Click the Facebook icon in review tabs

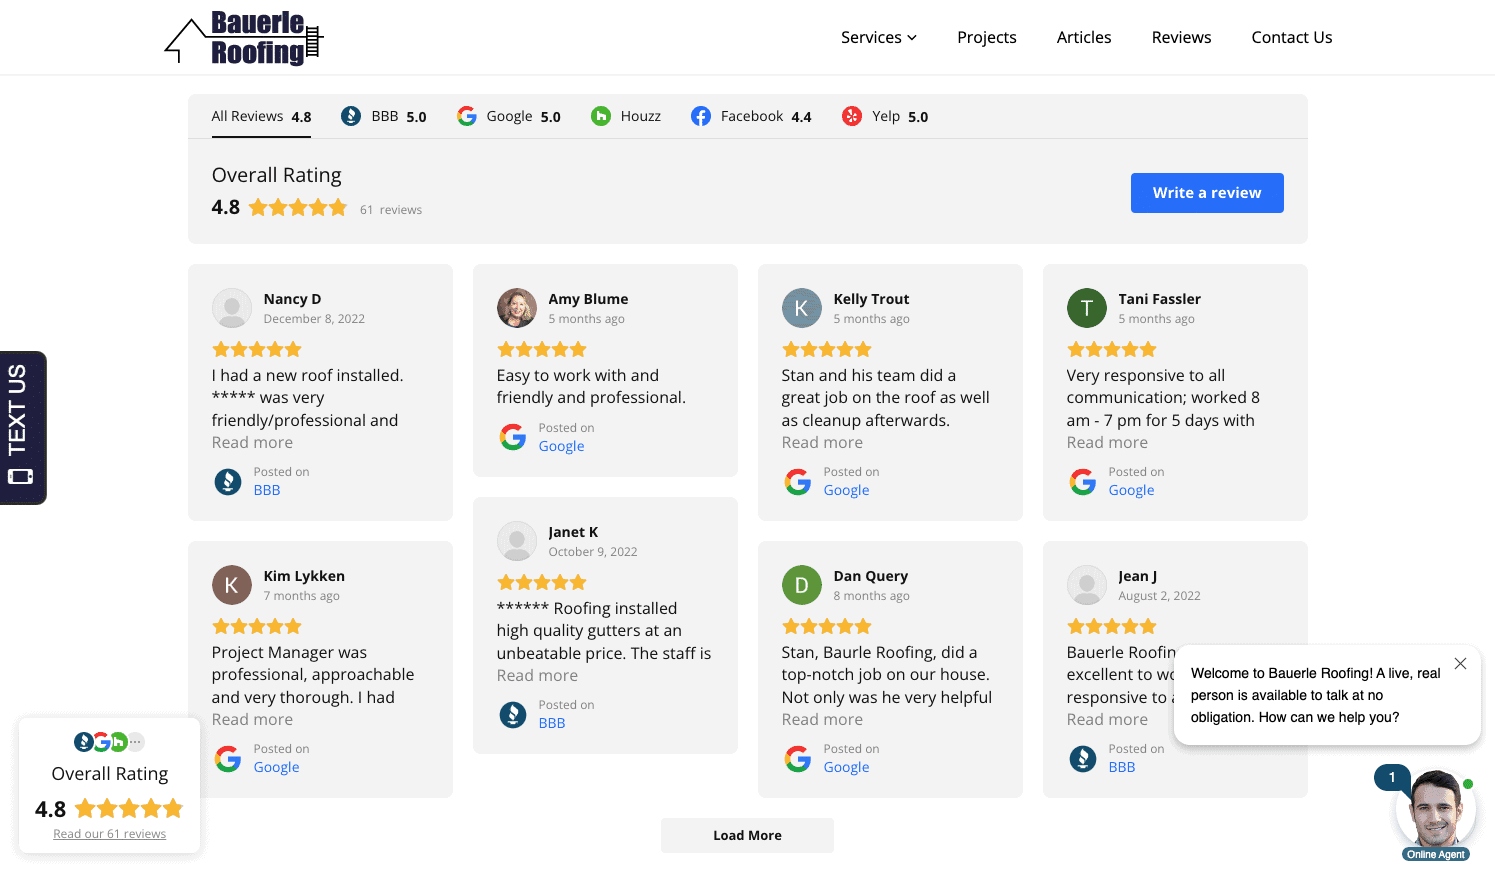click(701, 116)
